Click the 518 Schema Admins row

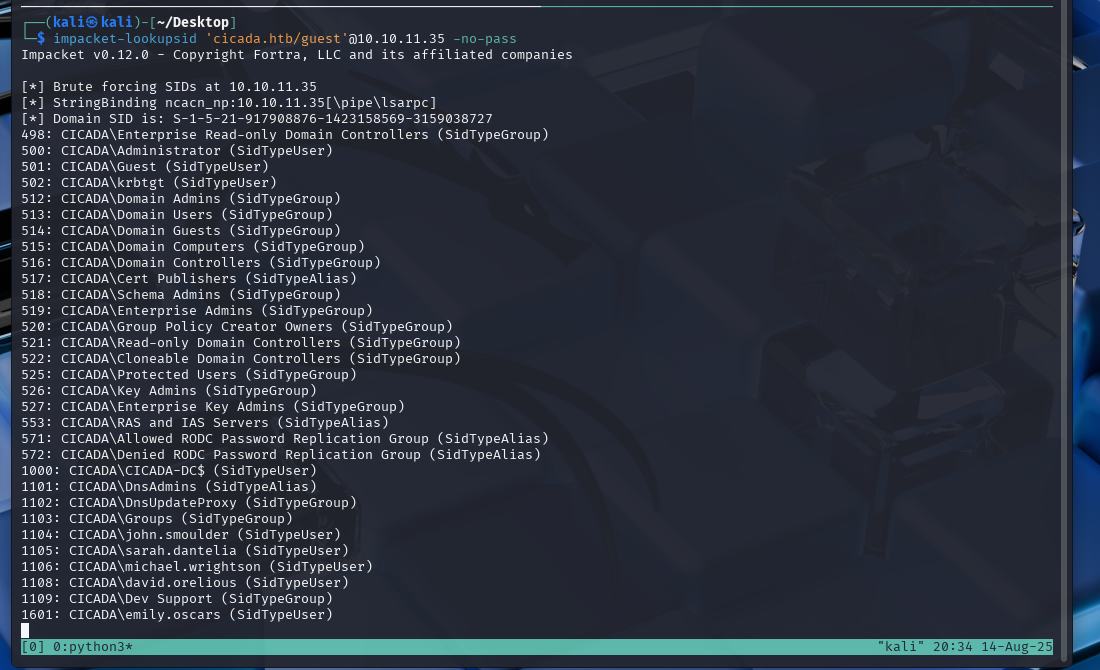181,295
